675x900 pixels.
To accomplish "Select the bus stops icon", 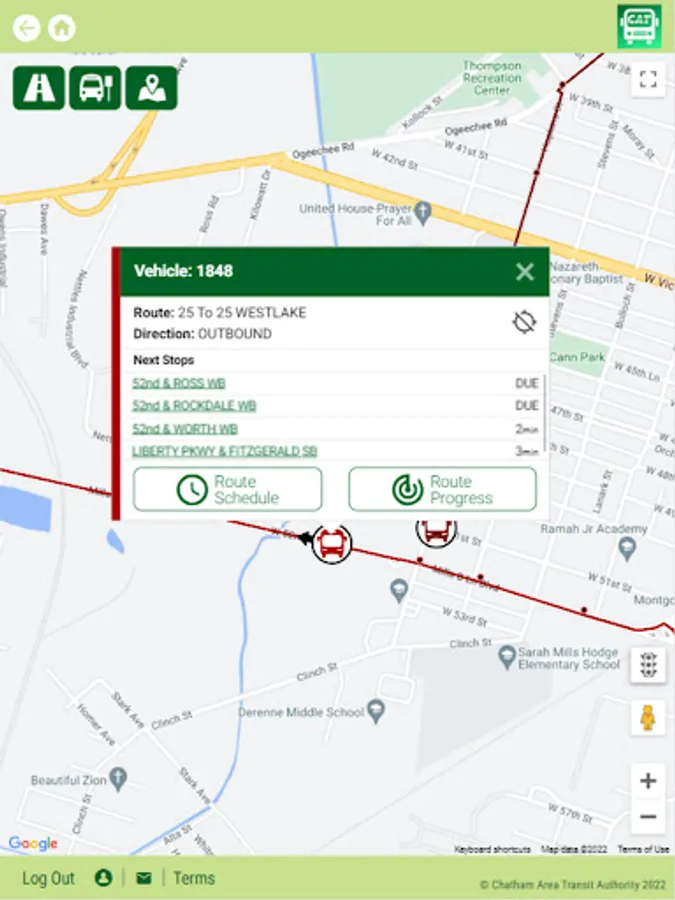I will click(95, 88).
